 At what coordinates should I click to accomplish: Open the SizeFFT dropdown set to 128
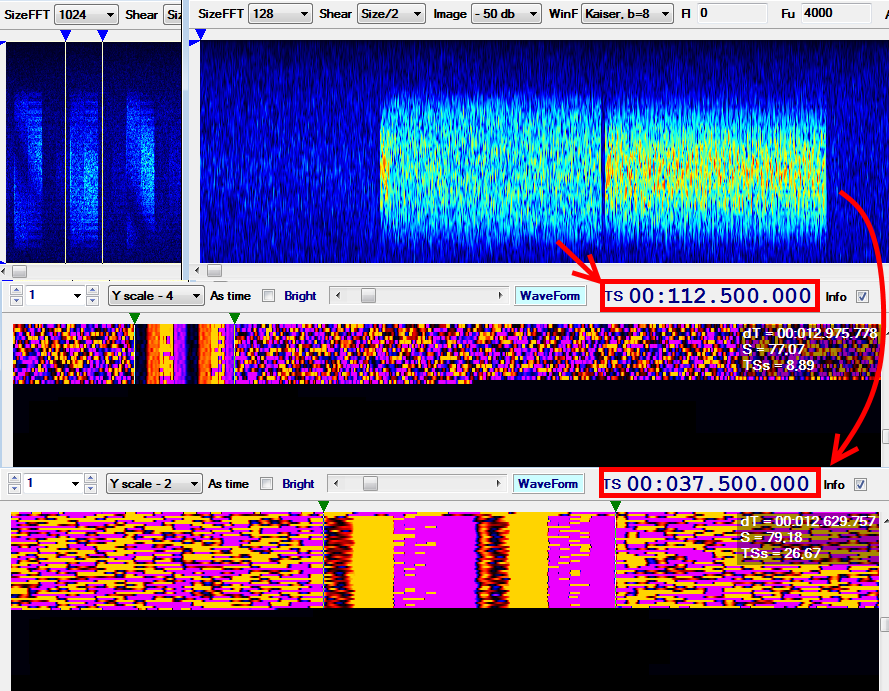280,14
